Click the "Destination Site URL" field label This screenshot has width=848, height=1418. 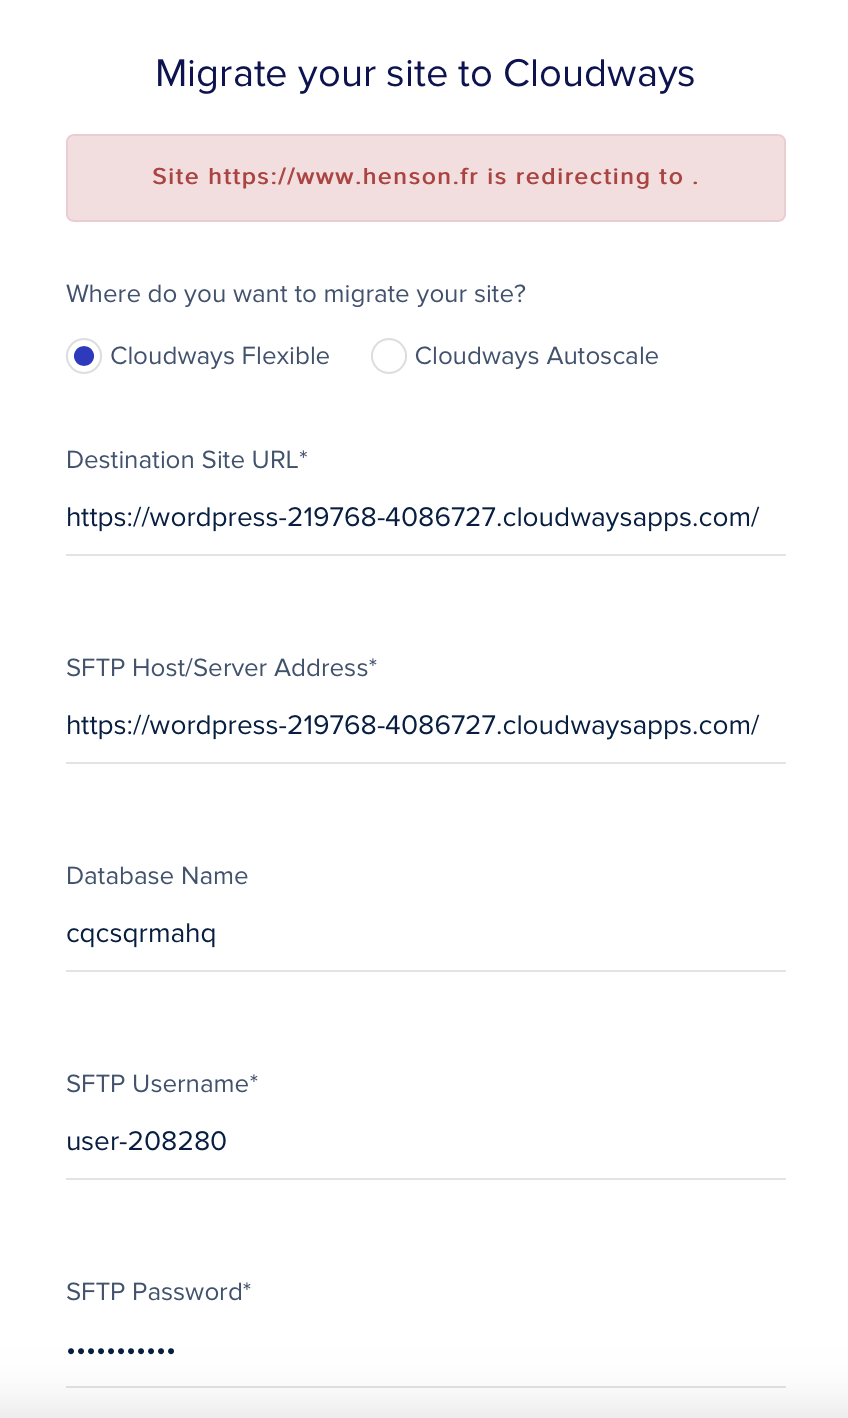coord(182,460)
